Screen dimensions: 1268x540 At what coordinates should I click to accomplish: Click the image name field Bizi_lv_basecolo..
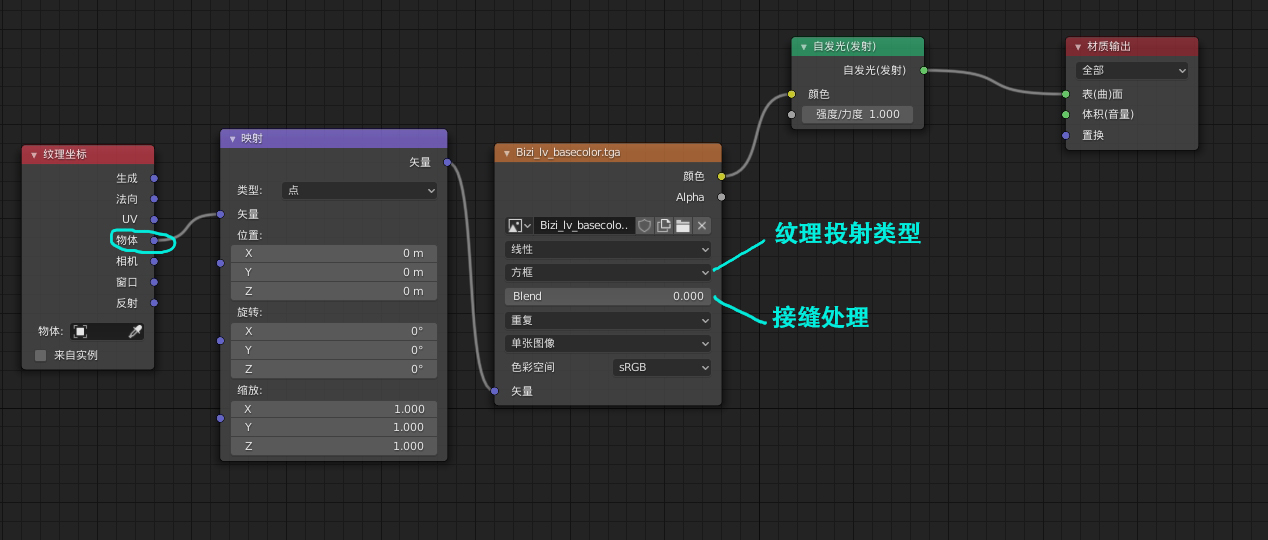click(x=584, y=226)
